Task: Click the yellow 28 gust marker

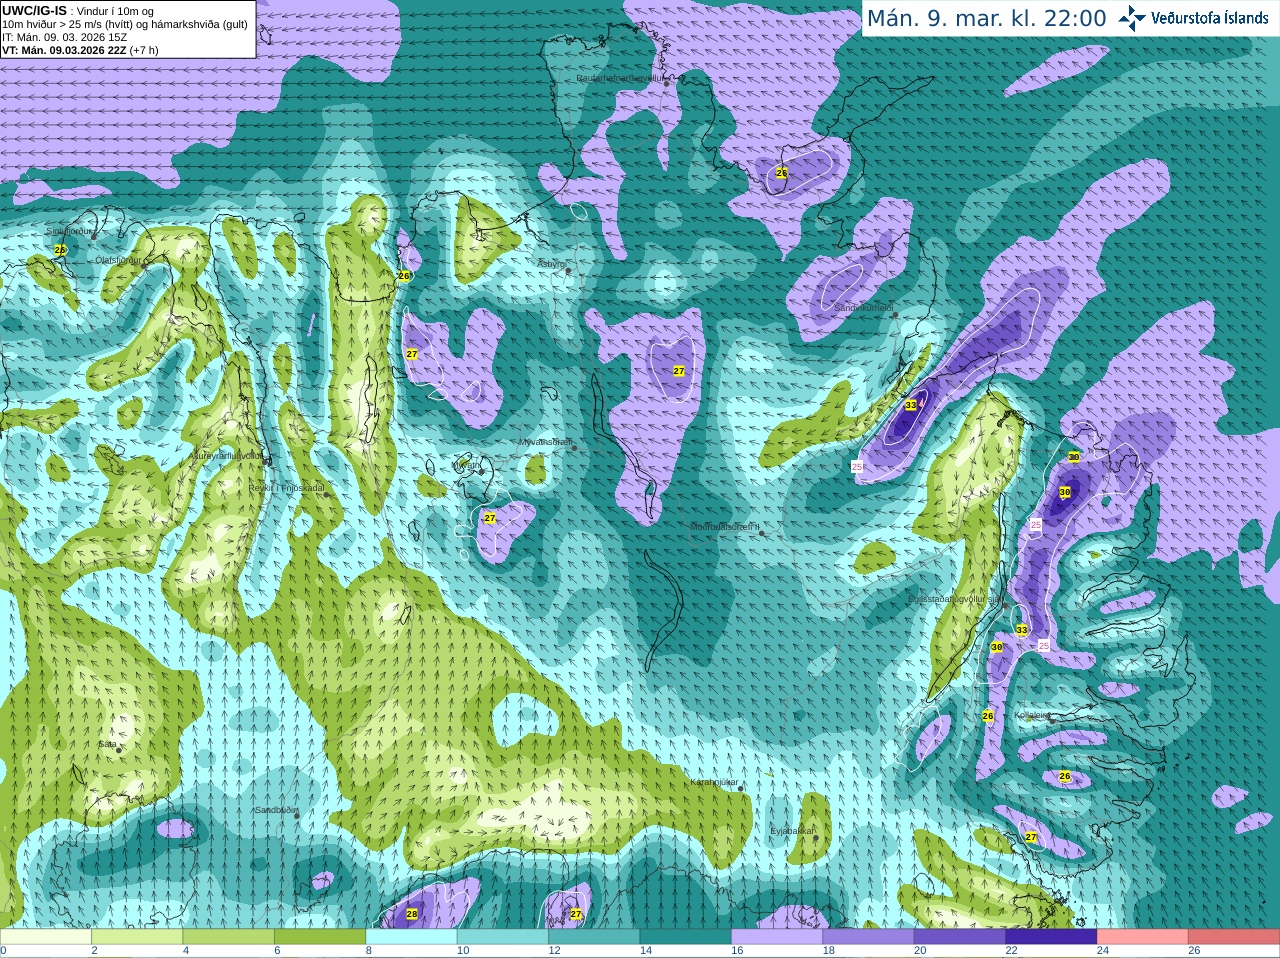Action: coord(412,914)
